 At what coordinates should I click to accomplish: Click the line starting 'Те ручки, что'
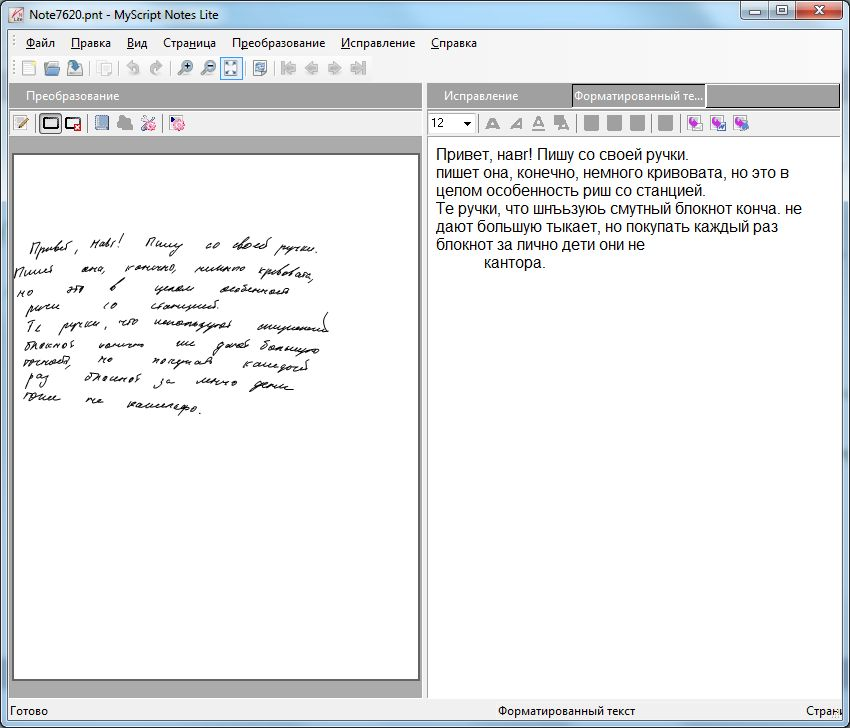point(619,209)
